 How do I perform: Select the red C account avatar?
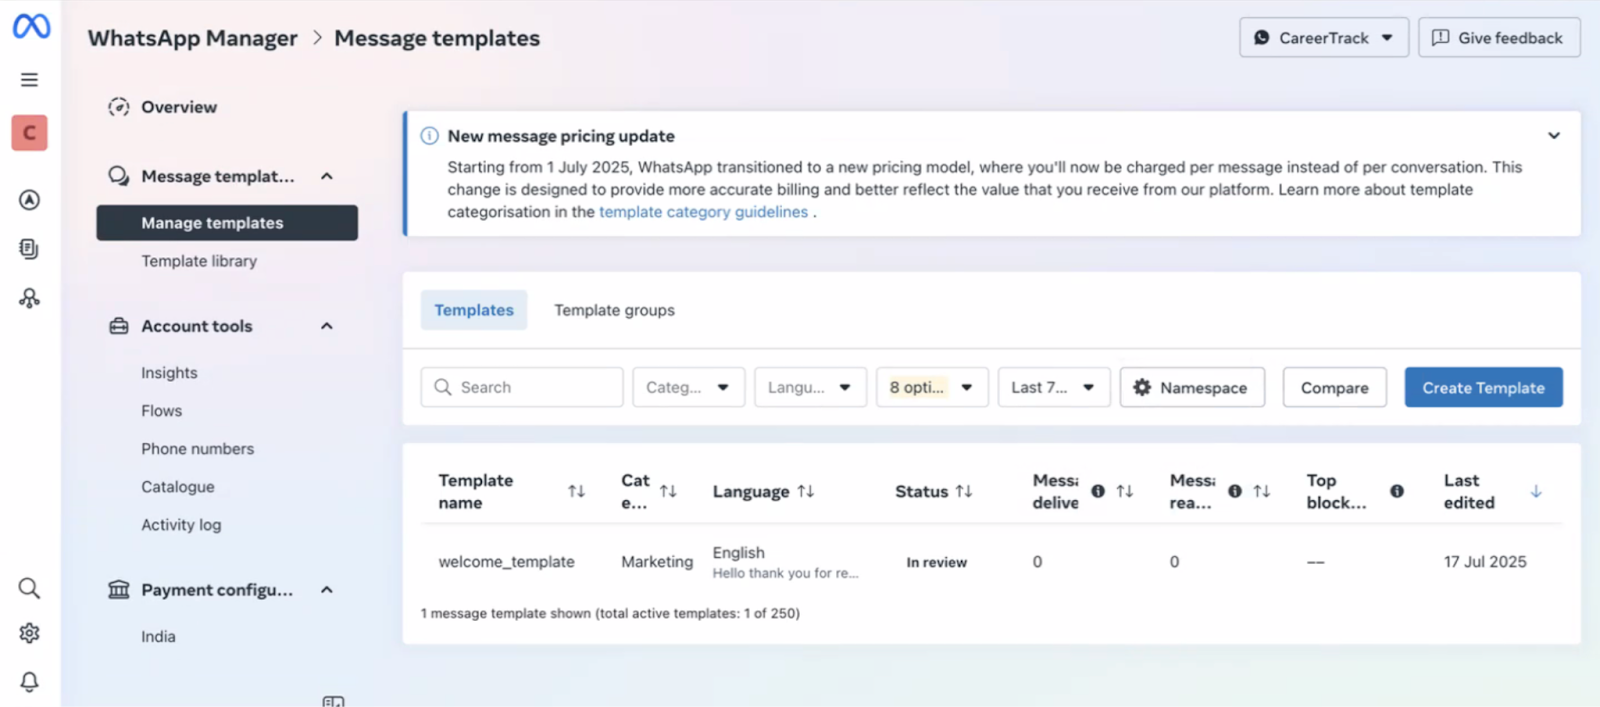30,132
